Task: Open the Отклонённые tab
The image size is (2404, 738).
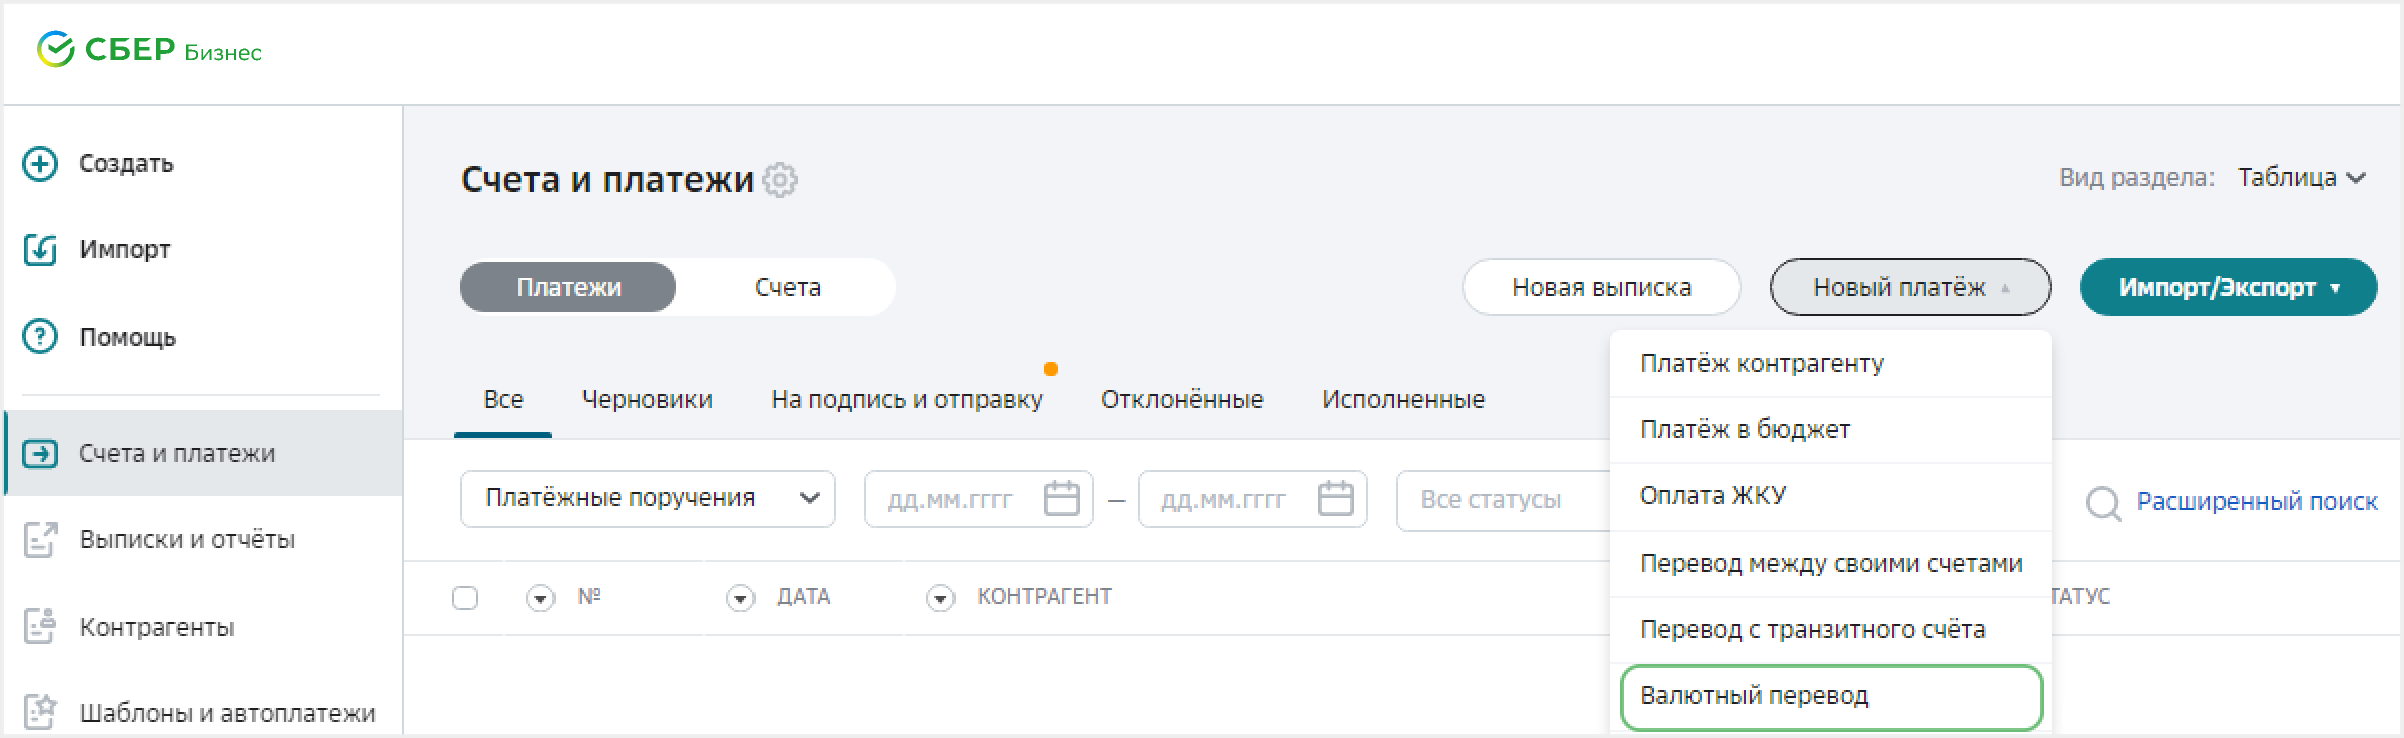Action: tap(1182, 400)
